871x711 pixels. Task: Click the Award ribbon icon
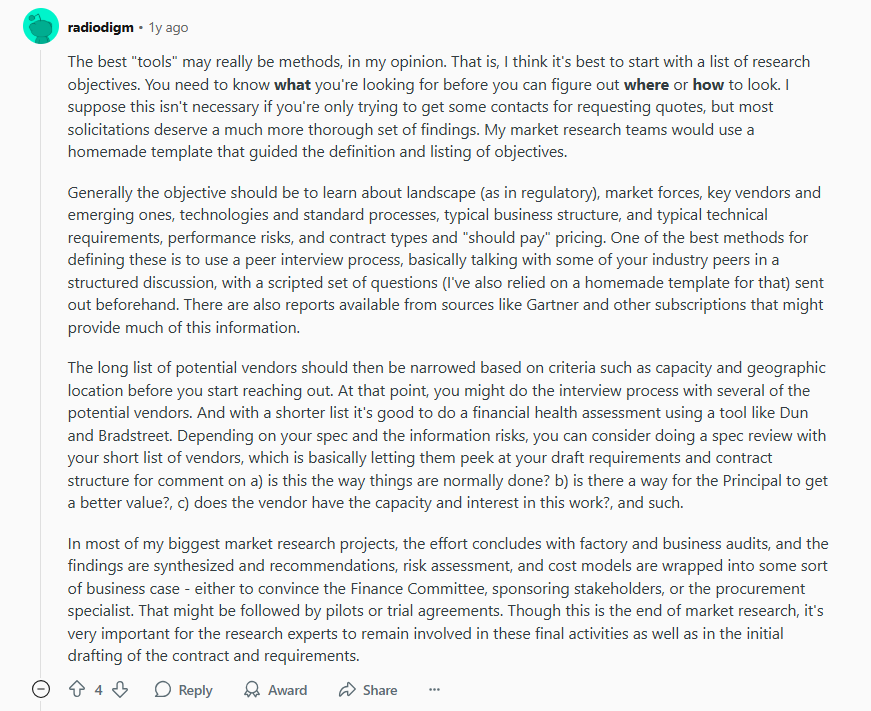252,689
